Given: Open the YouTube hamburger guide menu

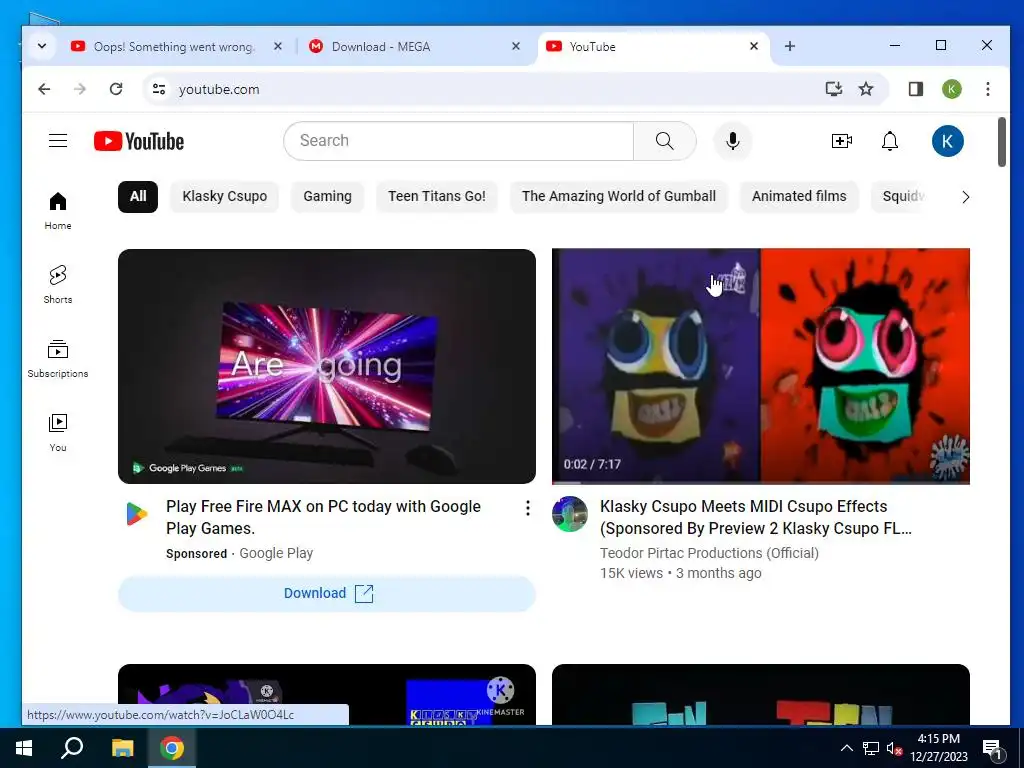Looking at the screenshot, I should [58, 141].
